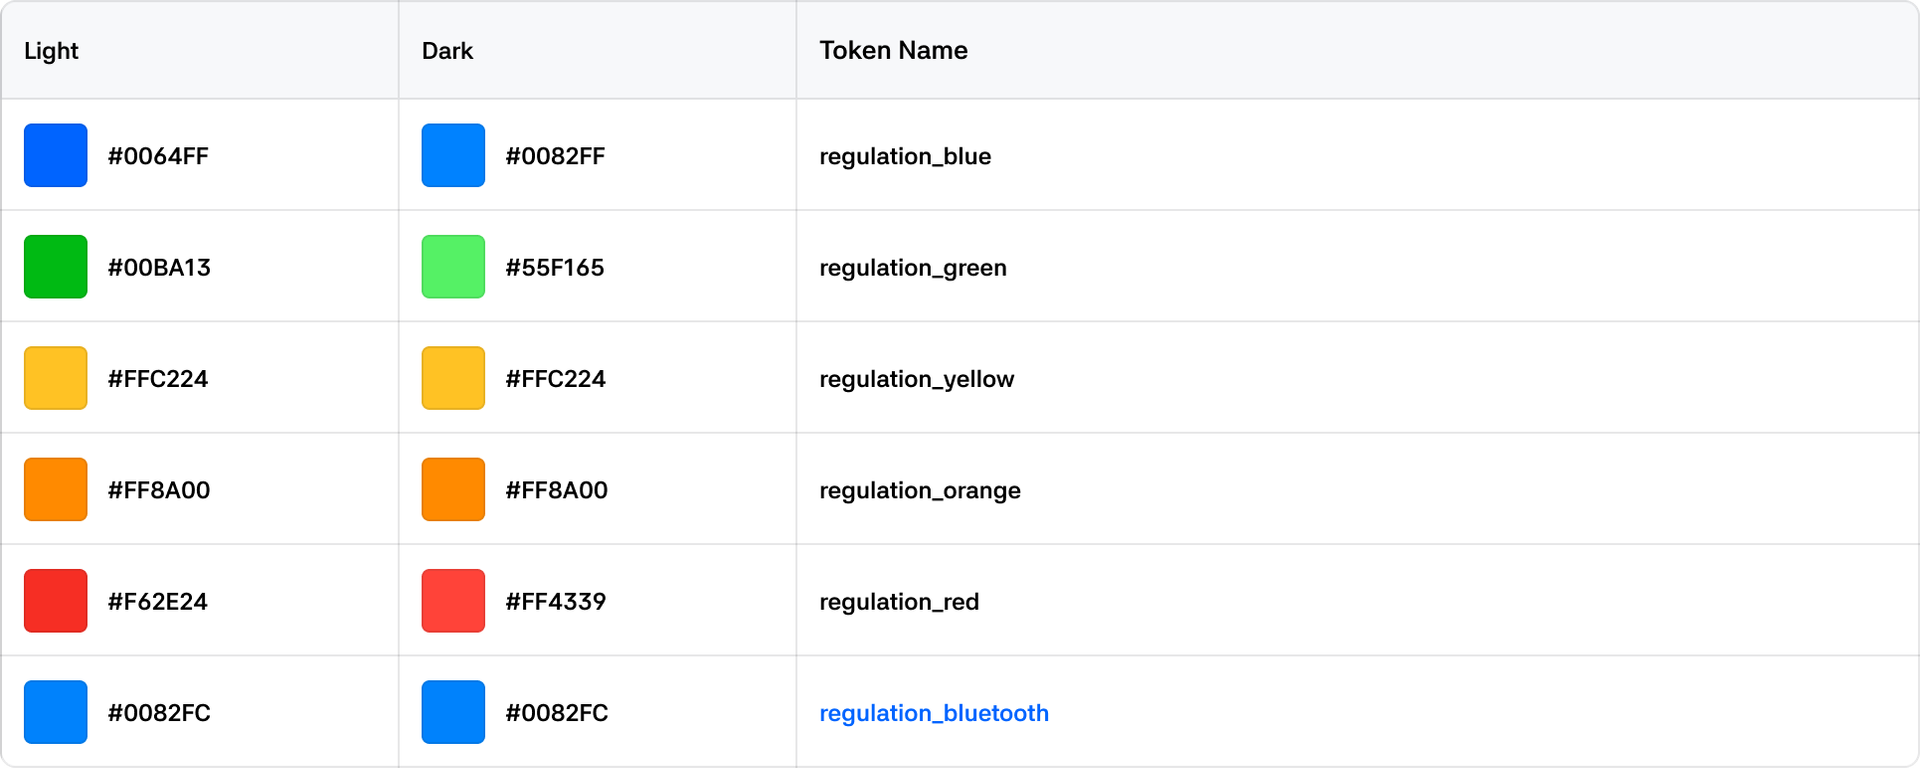Click the Dark column header
The height and width of the screenshot is (768, 1920).
pos(447,51)
